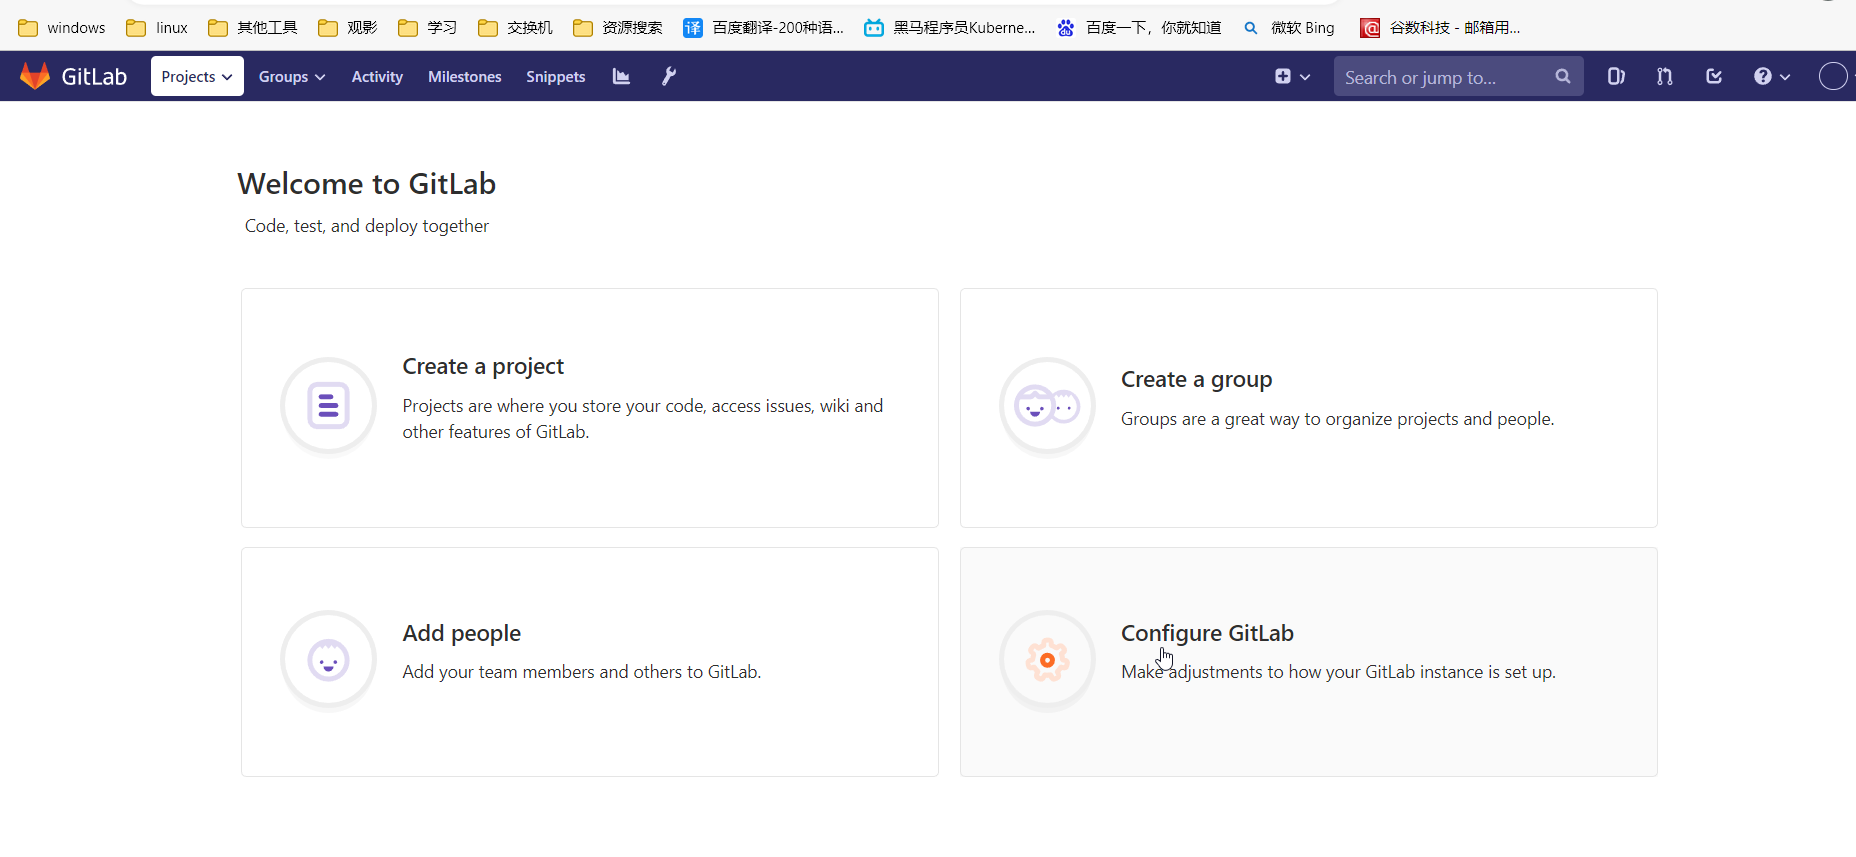The height and width of the screenshot is (857, 1856).
Task: Click the search magnifier icon
Action: (x=1563, y=76)
